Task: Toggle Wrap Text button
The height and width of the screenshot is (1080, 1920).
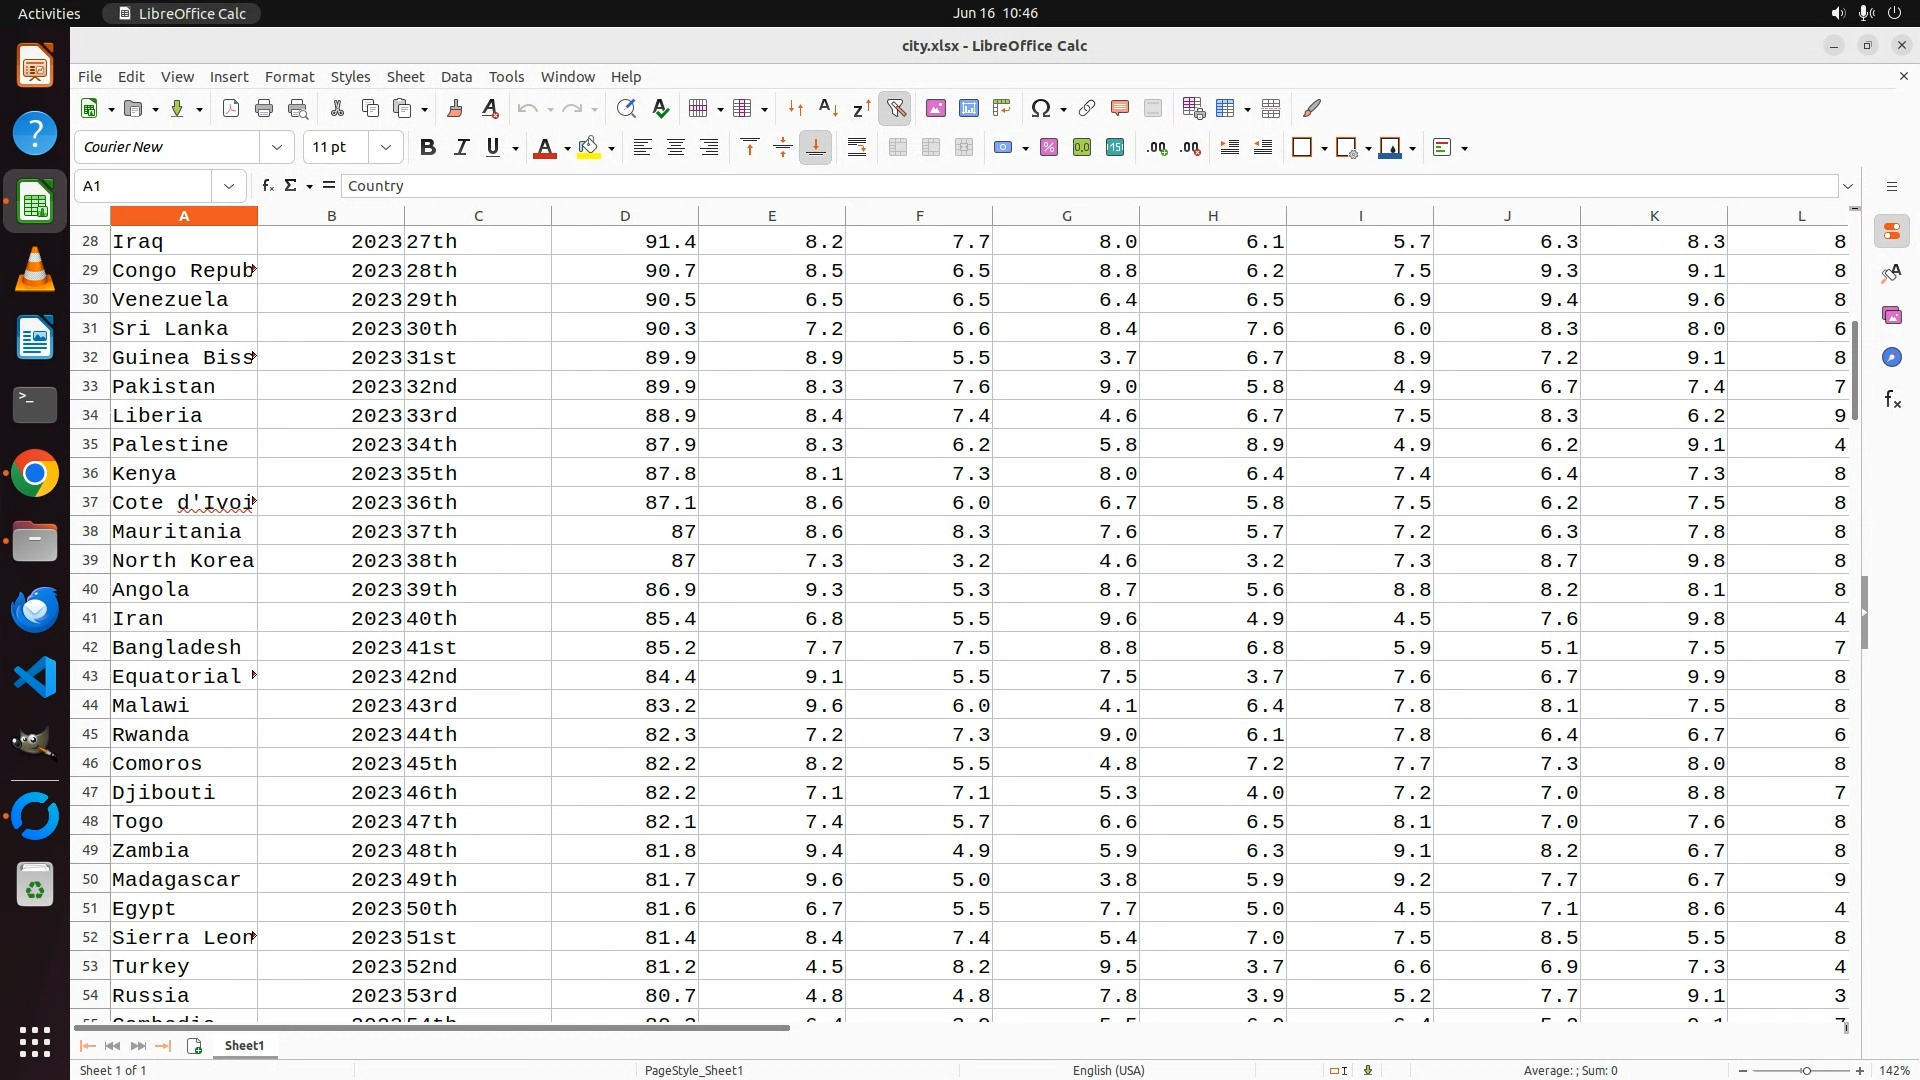Action: (x=857, y=148)
